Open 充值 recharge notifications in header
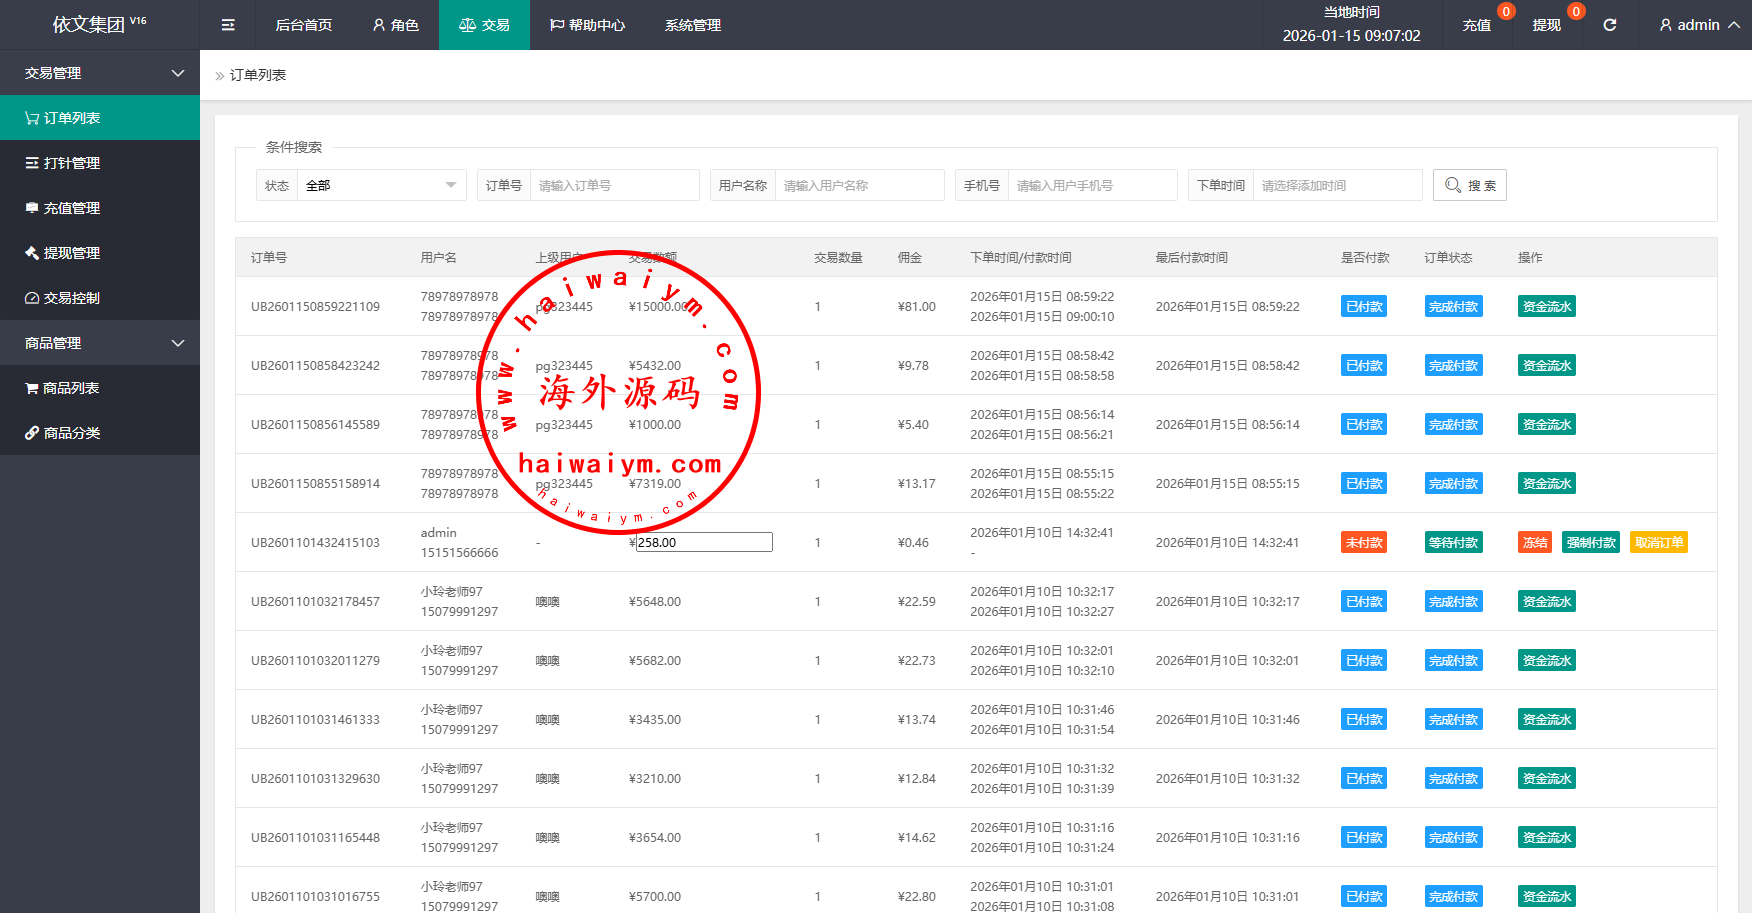The image size is (1752, 913). [1477, 25]
